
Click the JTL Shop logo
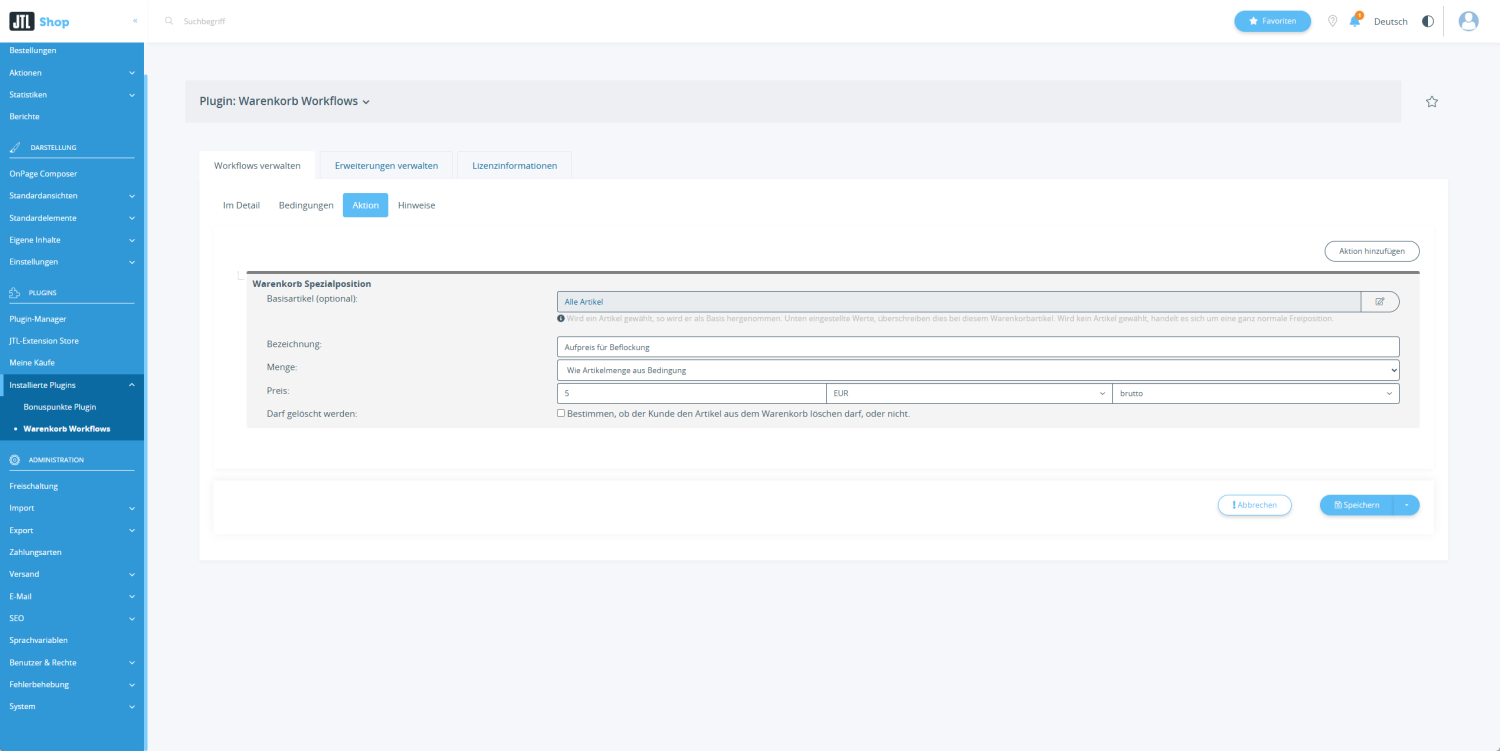[39, 21]
